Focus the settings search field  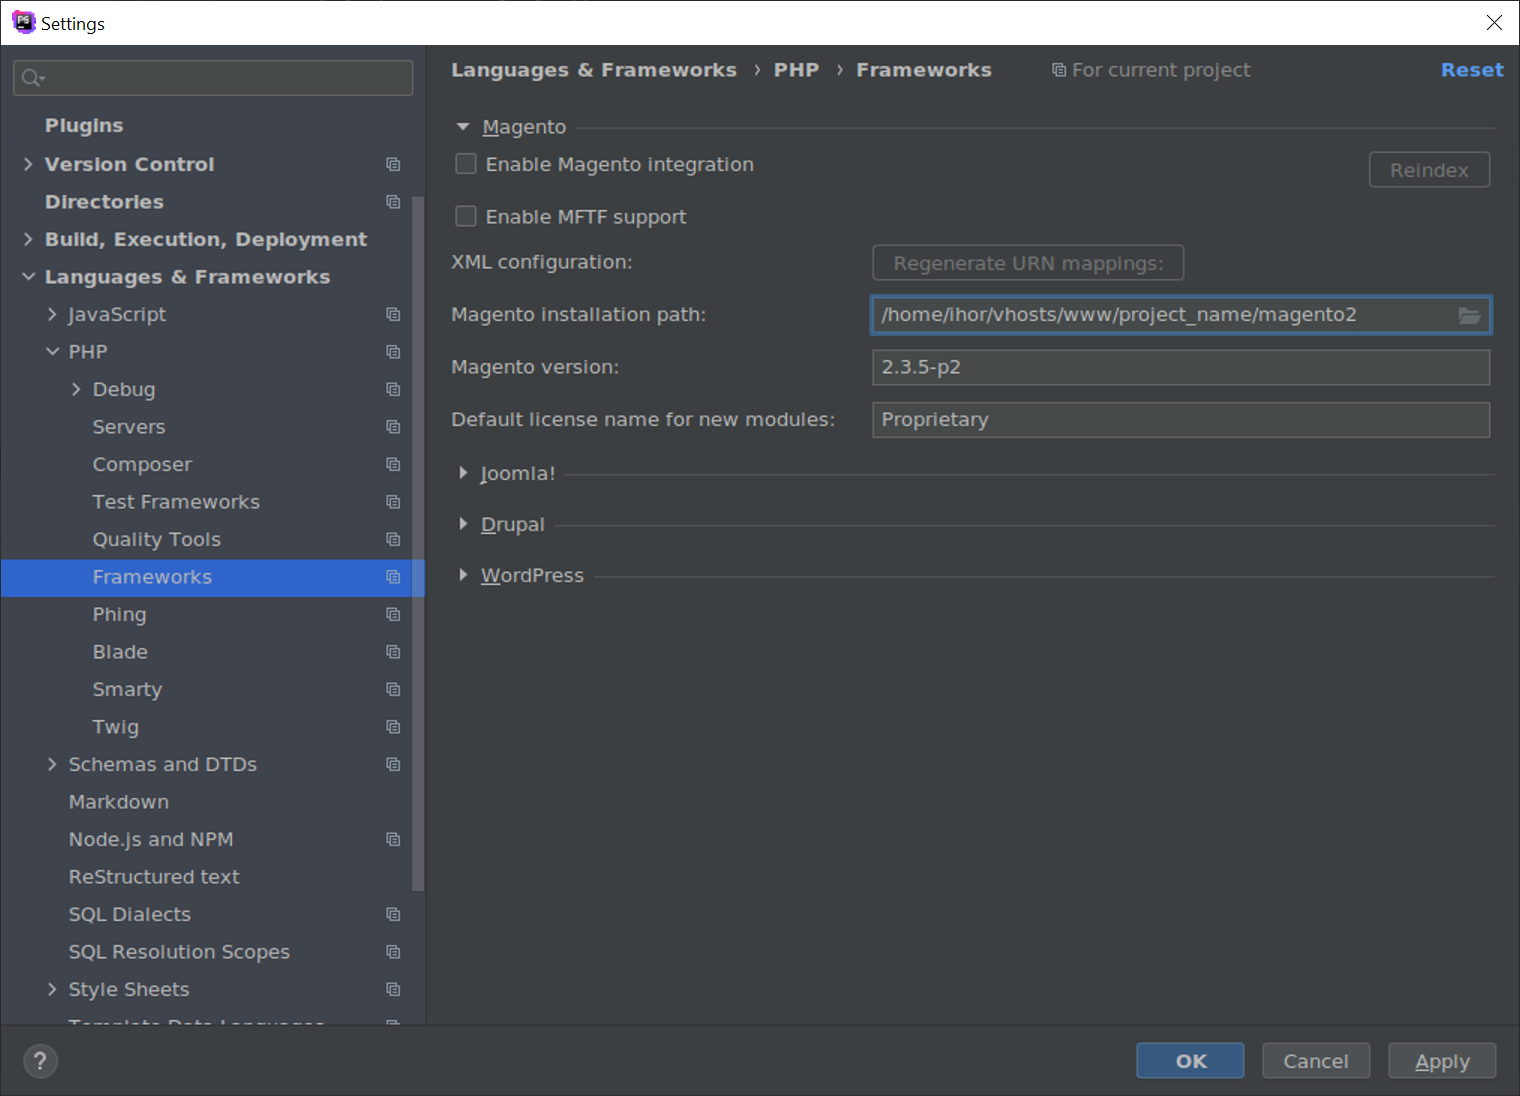[x=213, y=78]
